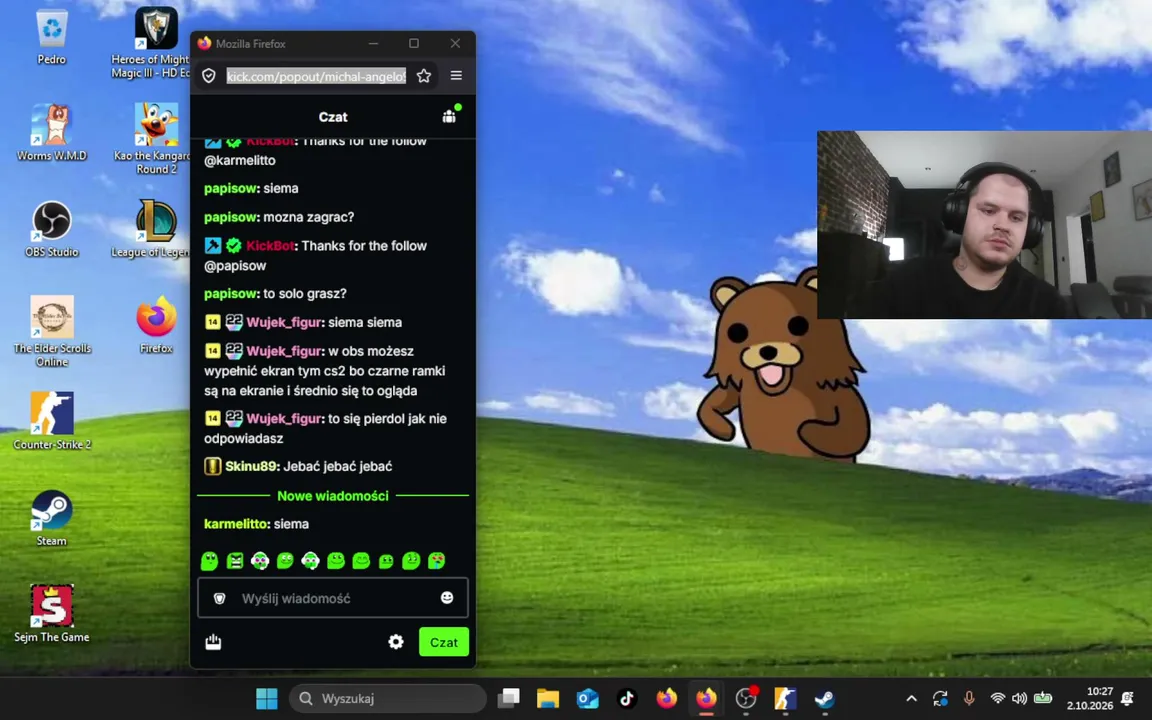The width and height of the screenshot is (1152, 720).
Task: Click the shield identity icon in message box
Action: click(x=219, y=598)
